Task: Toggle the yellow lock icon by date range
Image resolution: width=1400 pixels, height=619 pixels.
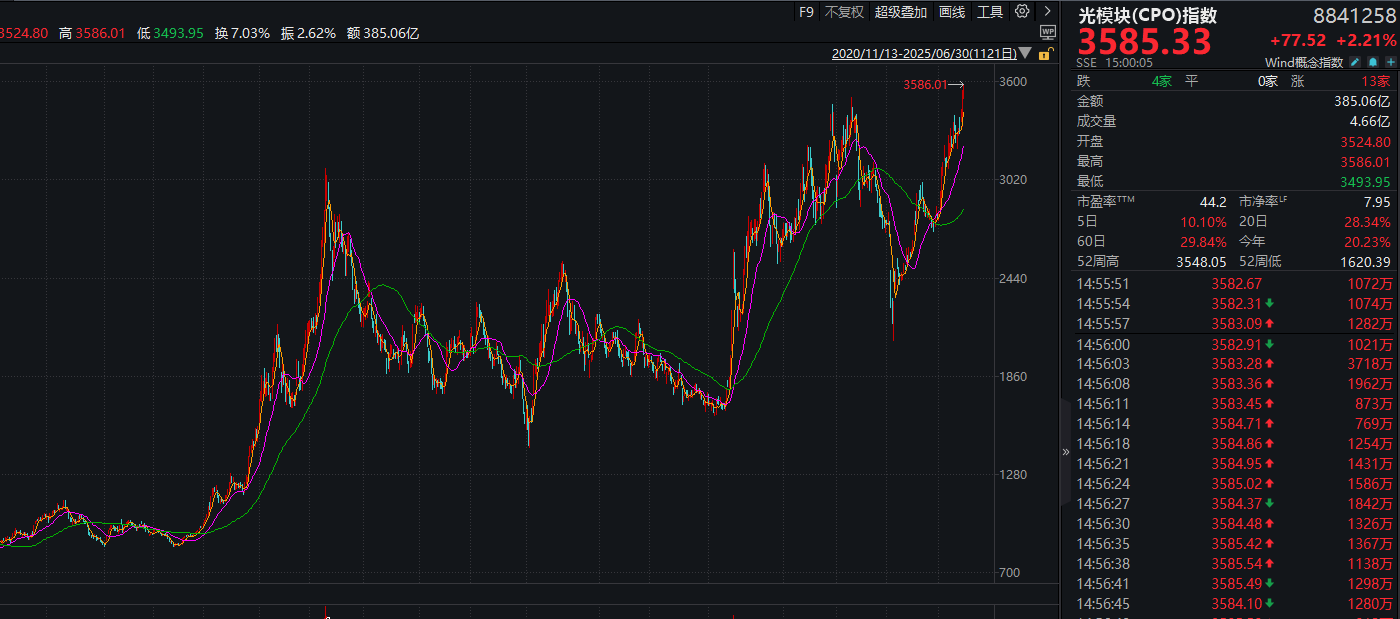Action: point(1046,54)
